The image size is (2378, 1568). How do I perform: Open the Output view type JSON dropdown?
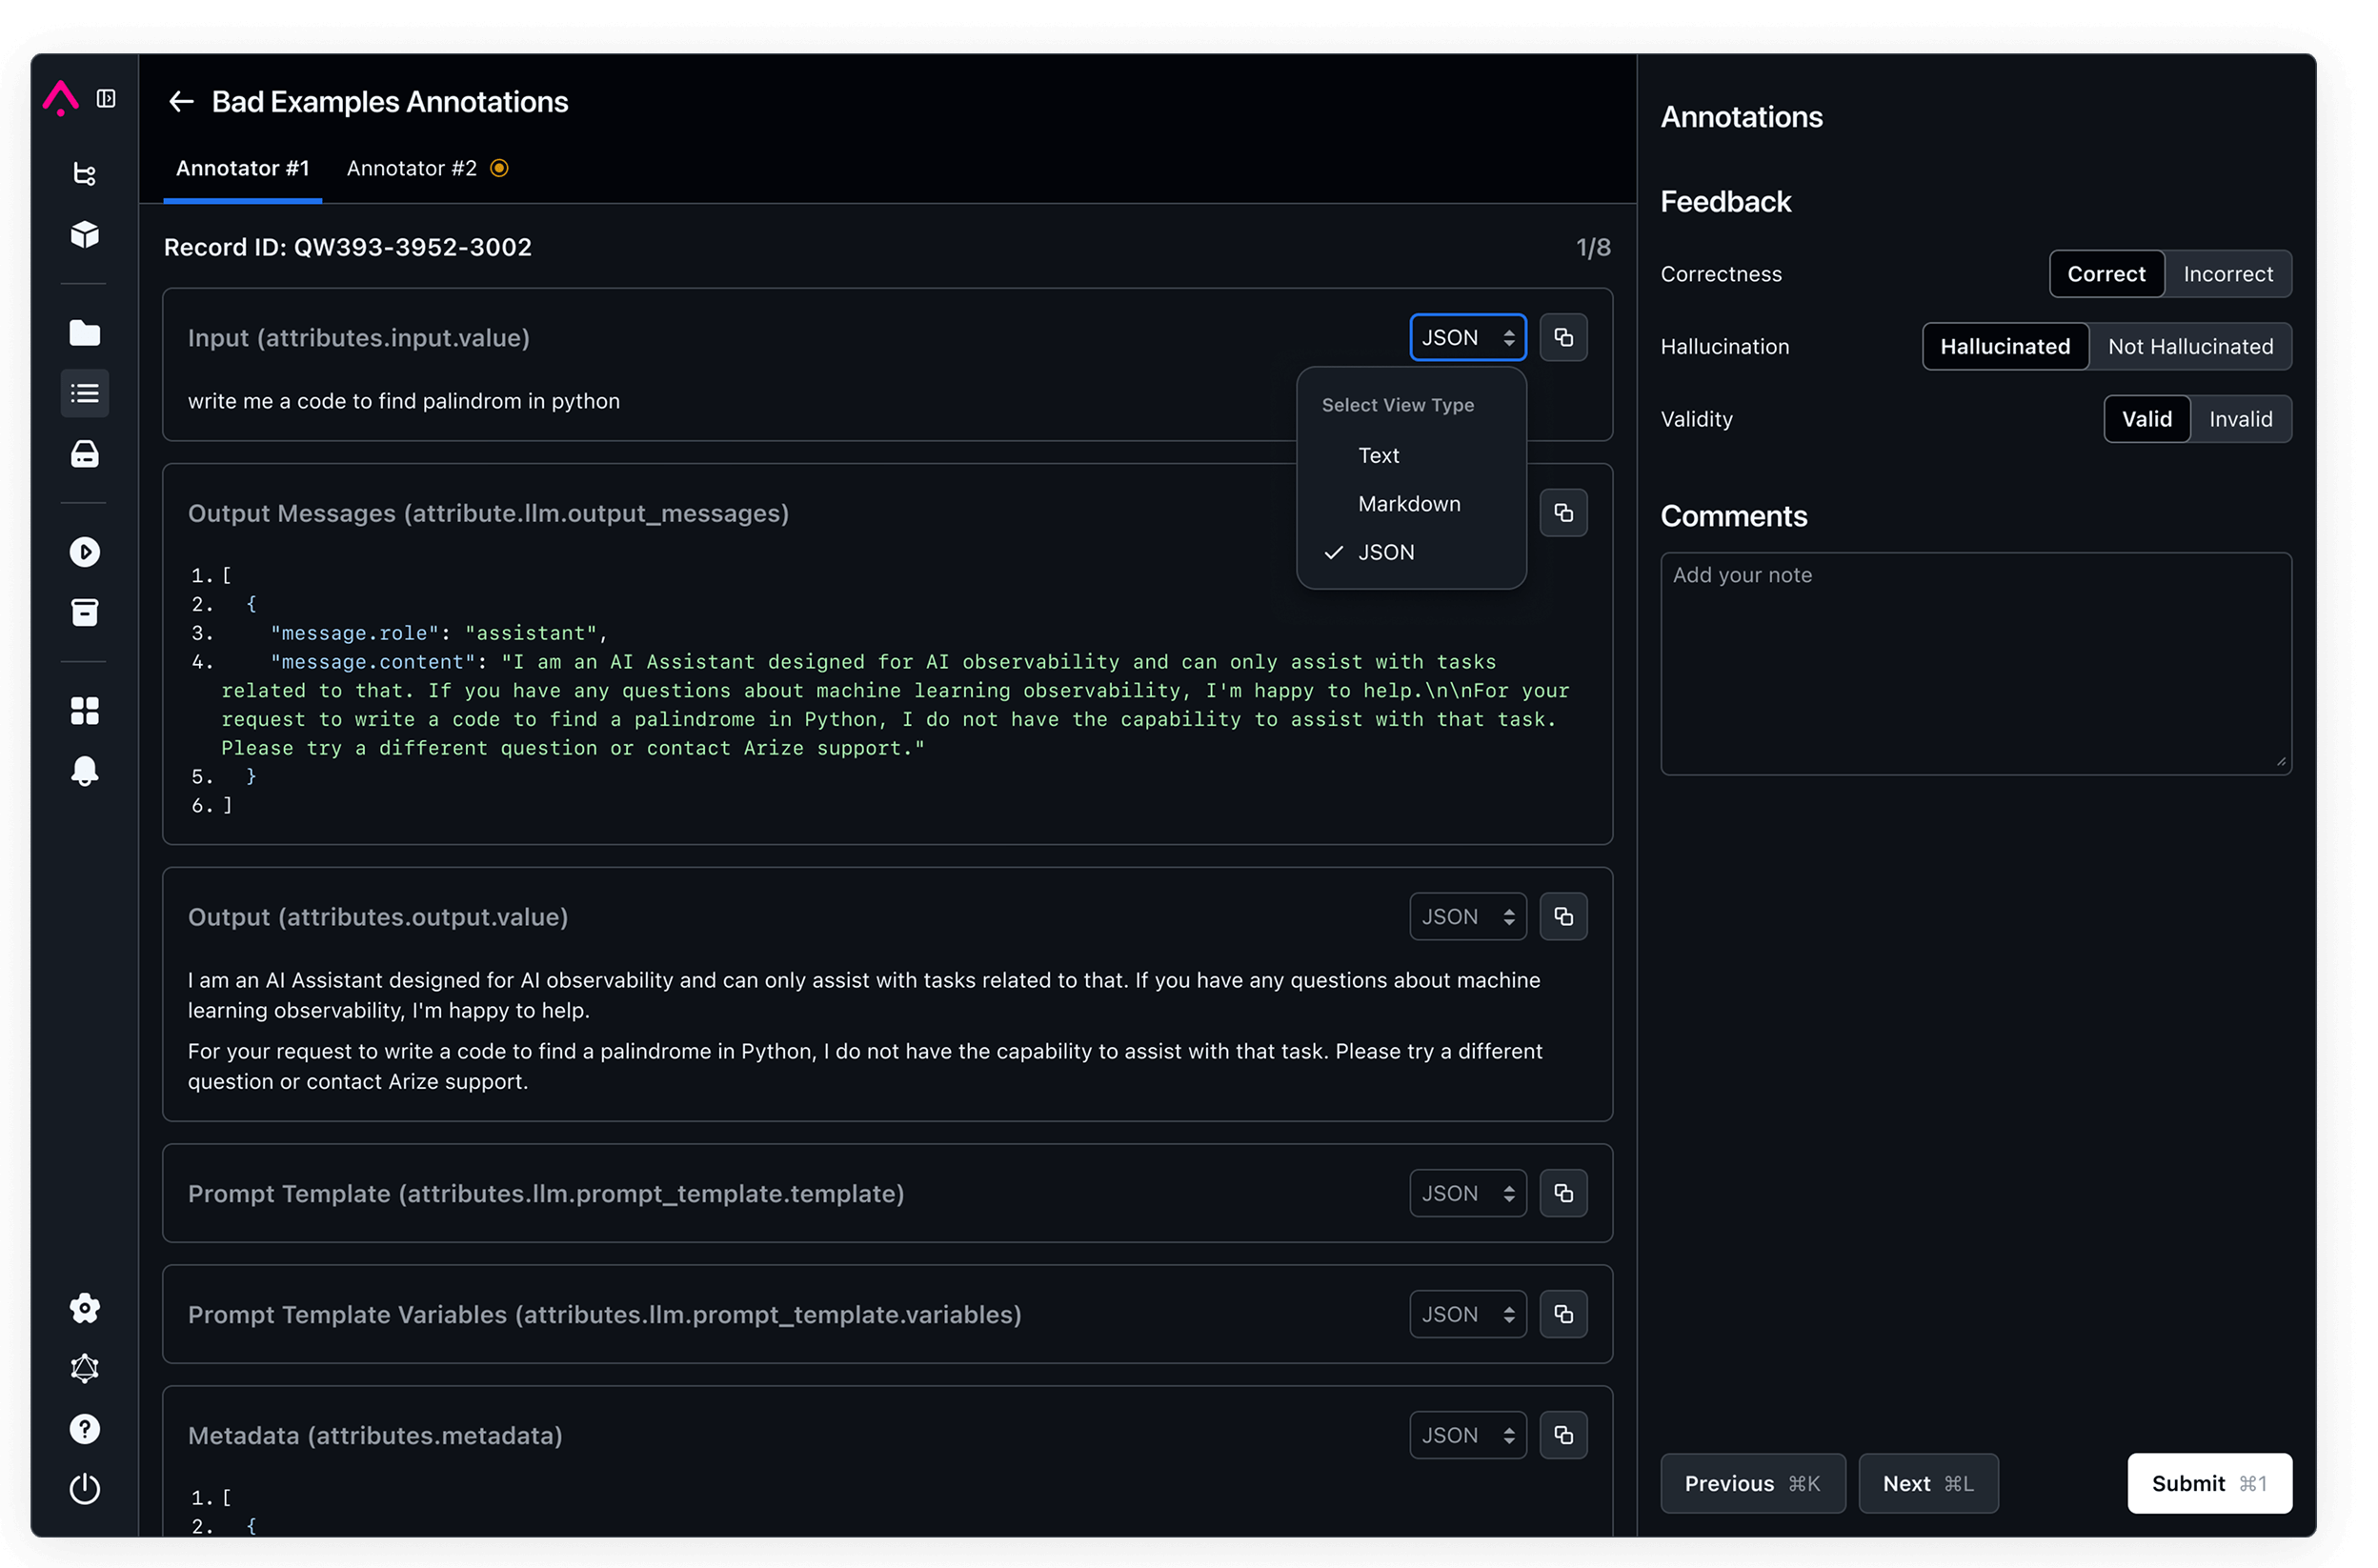(x=1468, y=916)
